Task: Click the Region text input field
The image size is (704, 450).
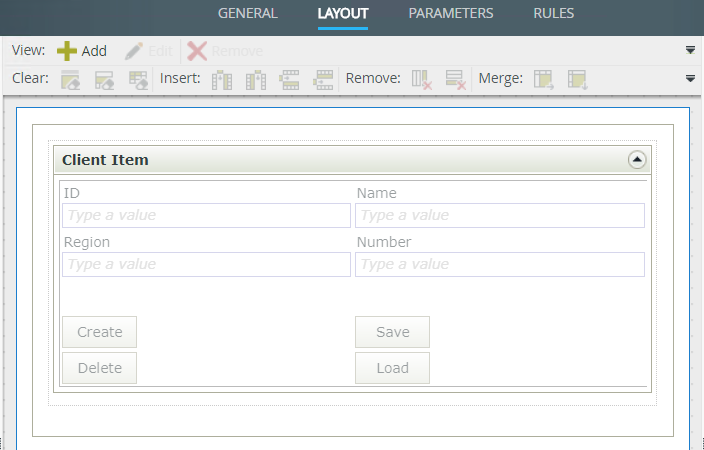Action: click(x=207, y=264)
